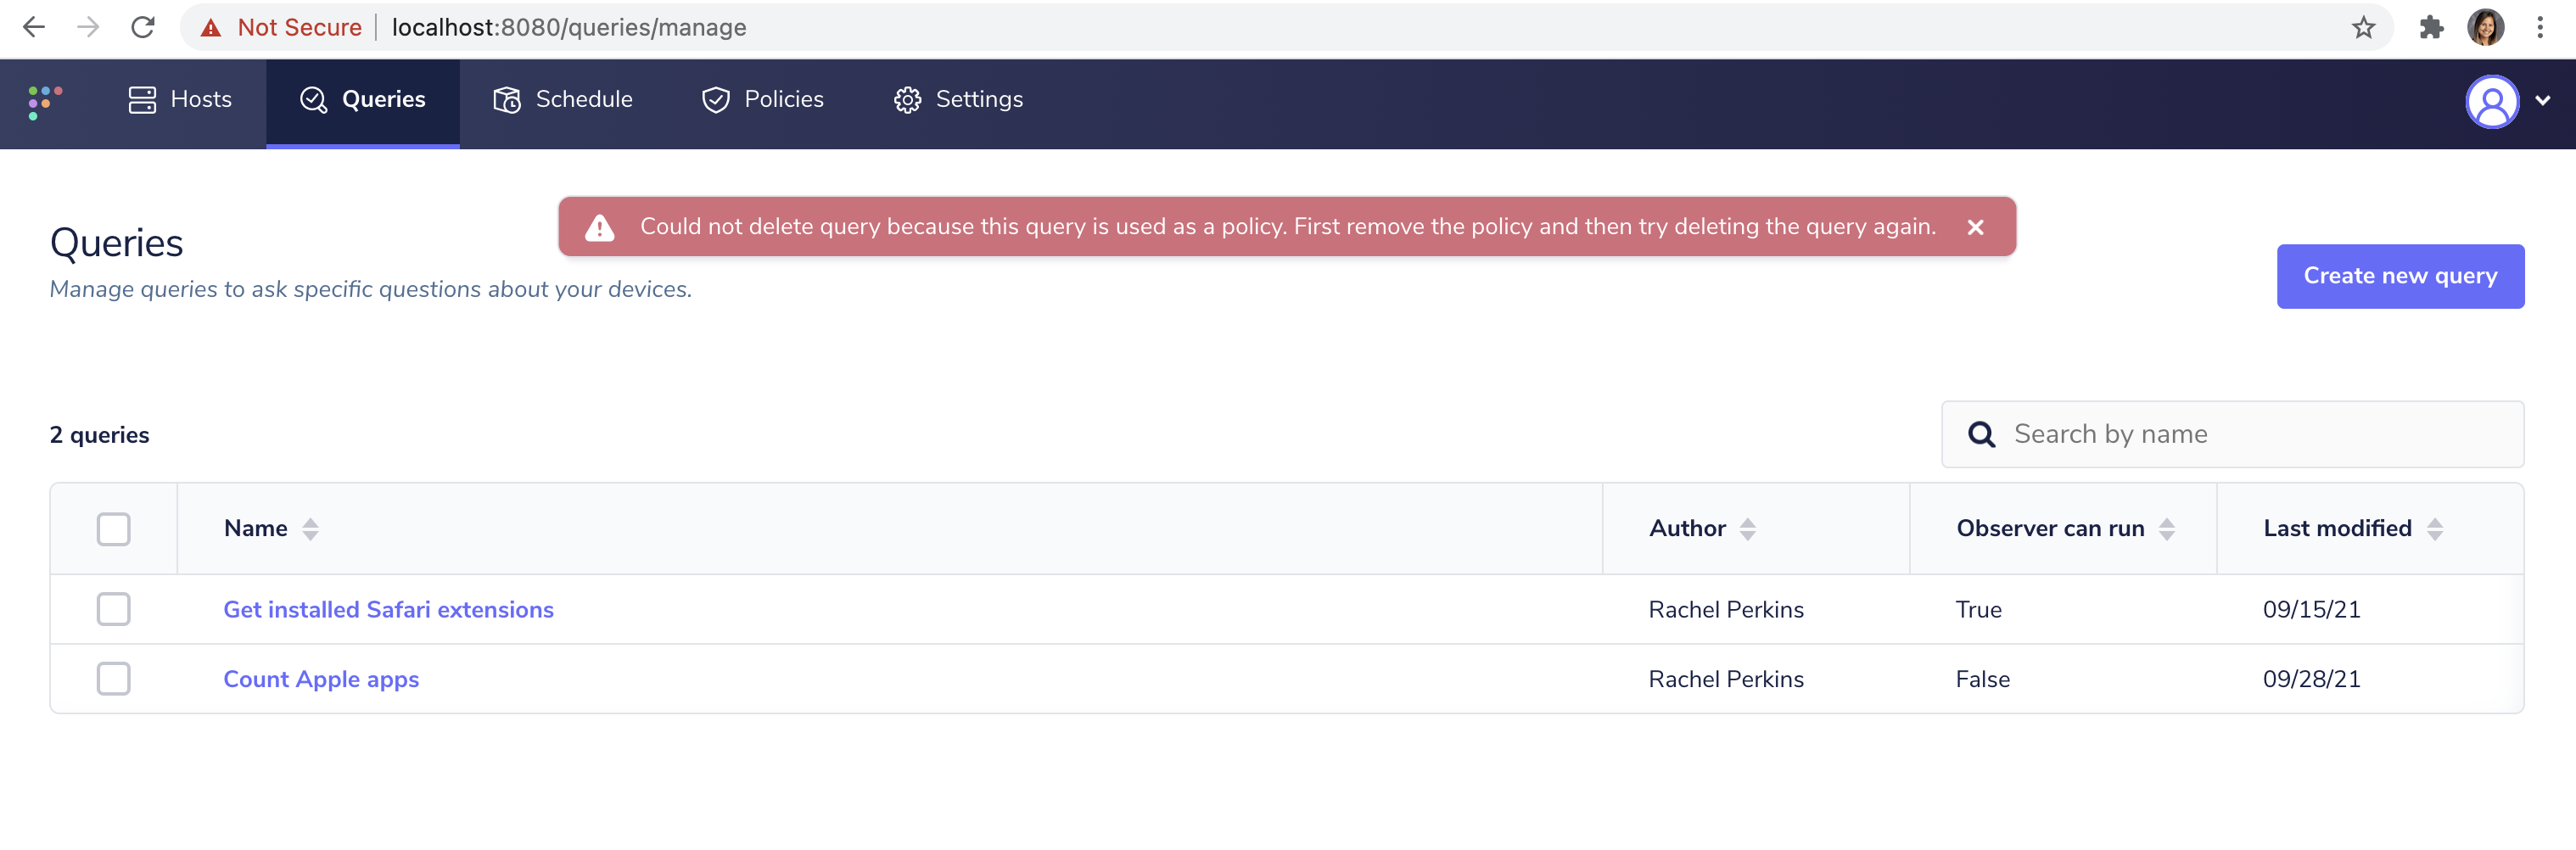
Task: Select the Get installed Safari extensions checkbox
Action: 114,609
